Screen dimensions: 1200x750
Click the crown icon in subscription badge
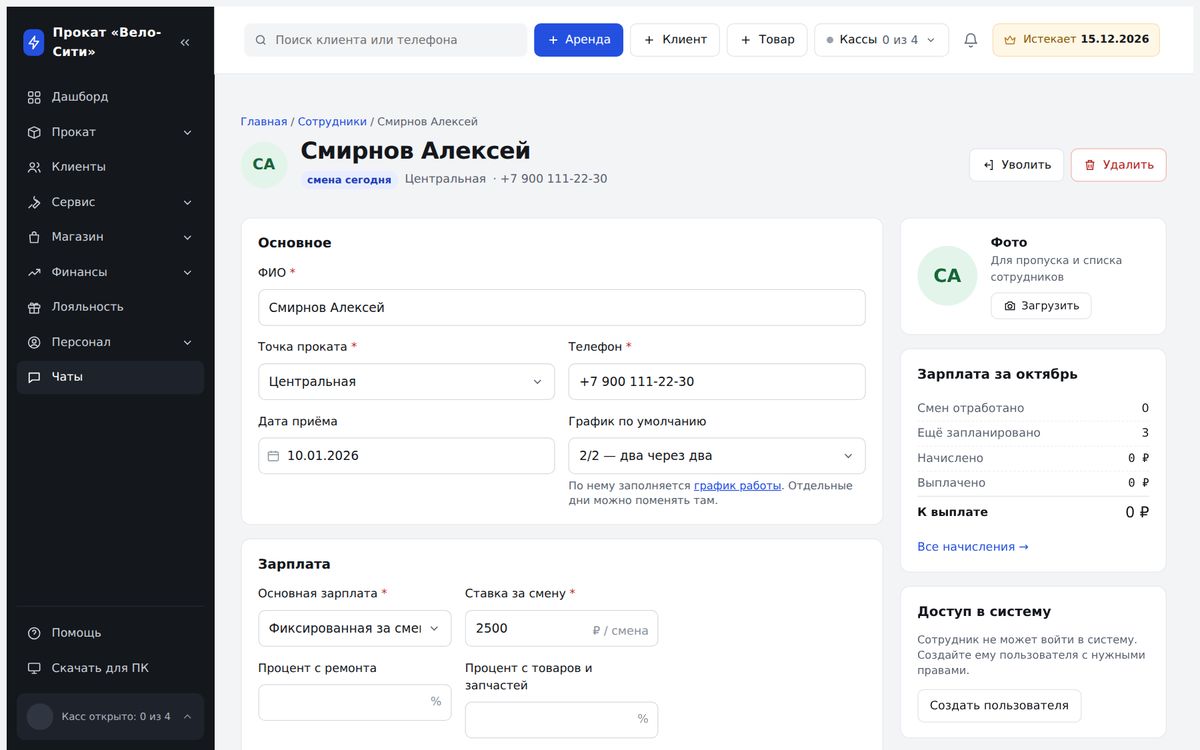(1010, 40)
